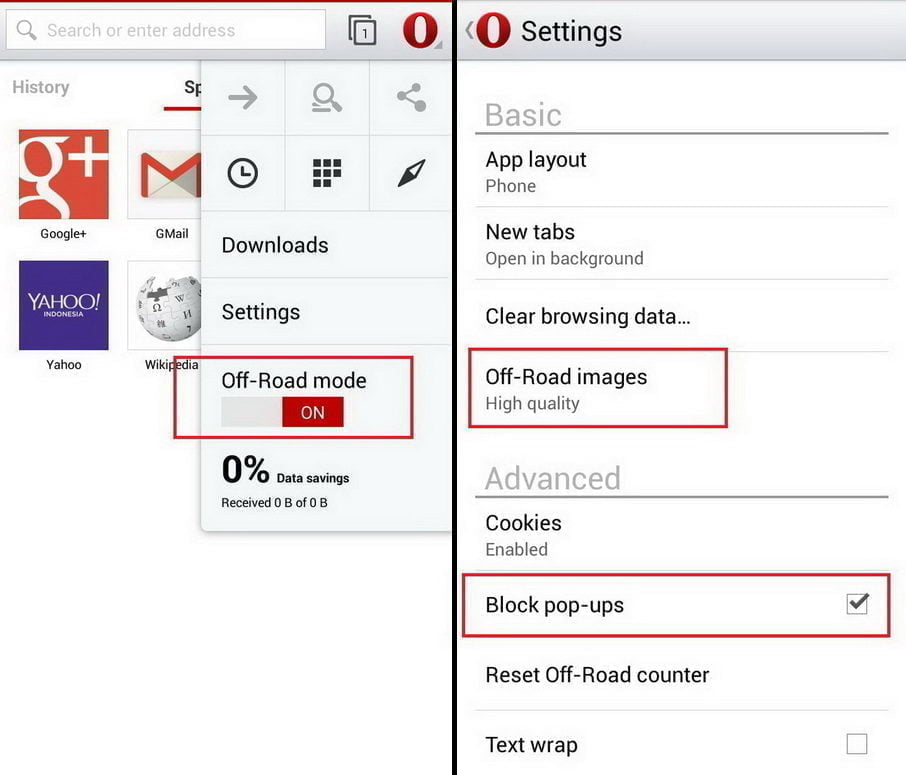Viewport: 906px width, 775px height.
Task: Tap the search magnifier icon in address bar
Action: coord(26,29)
